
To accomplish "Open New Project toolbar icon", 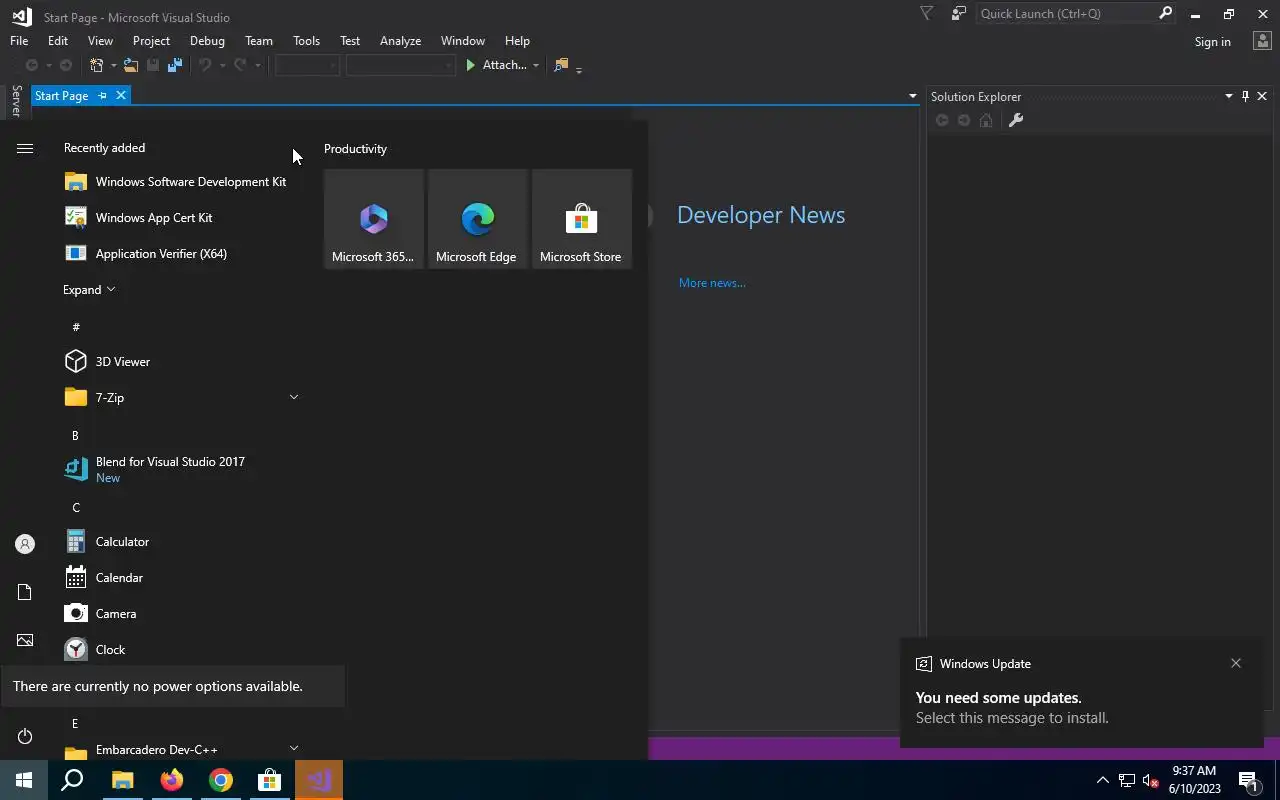I will pyautogui.click(x=96, y=65).
